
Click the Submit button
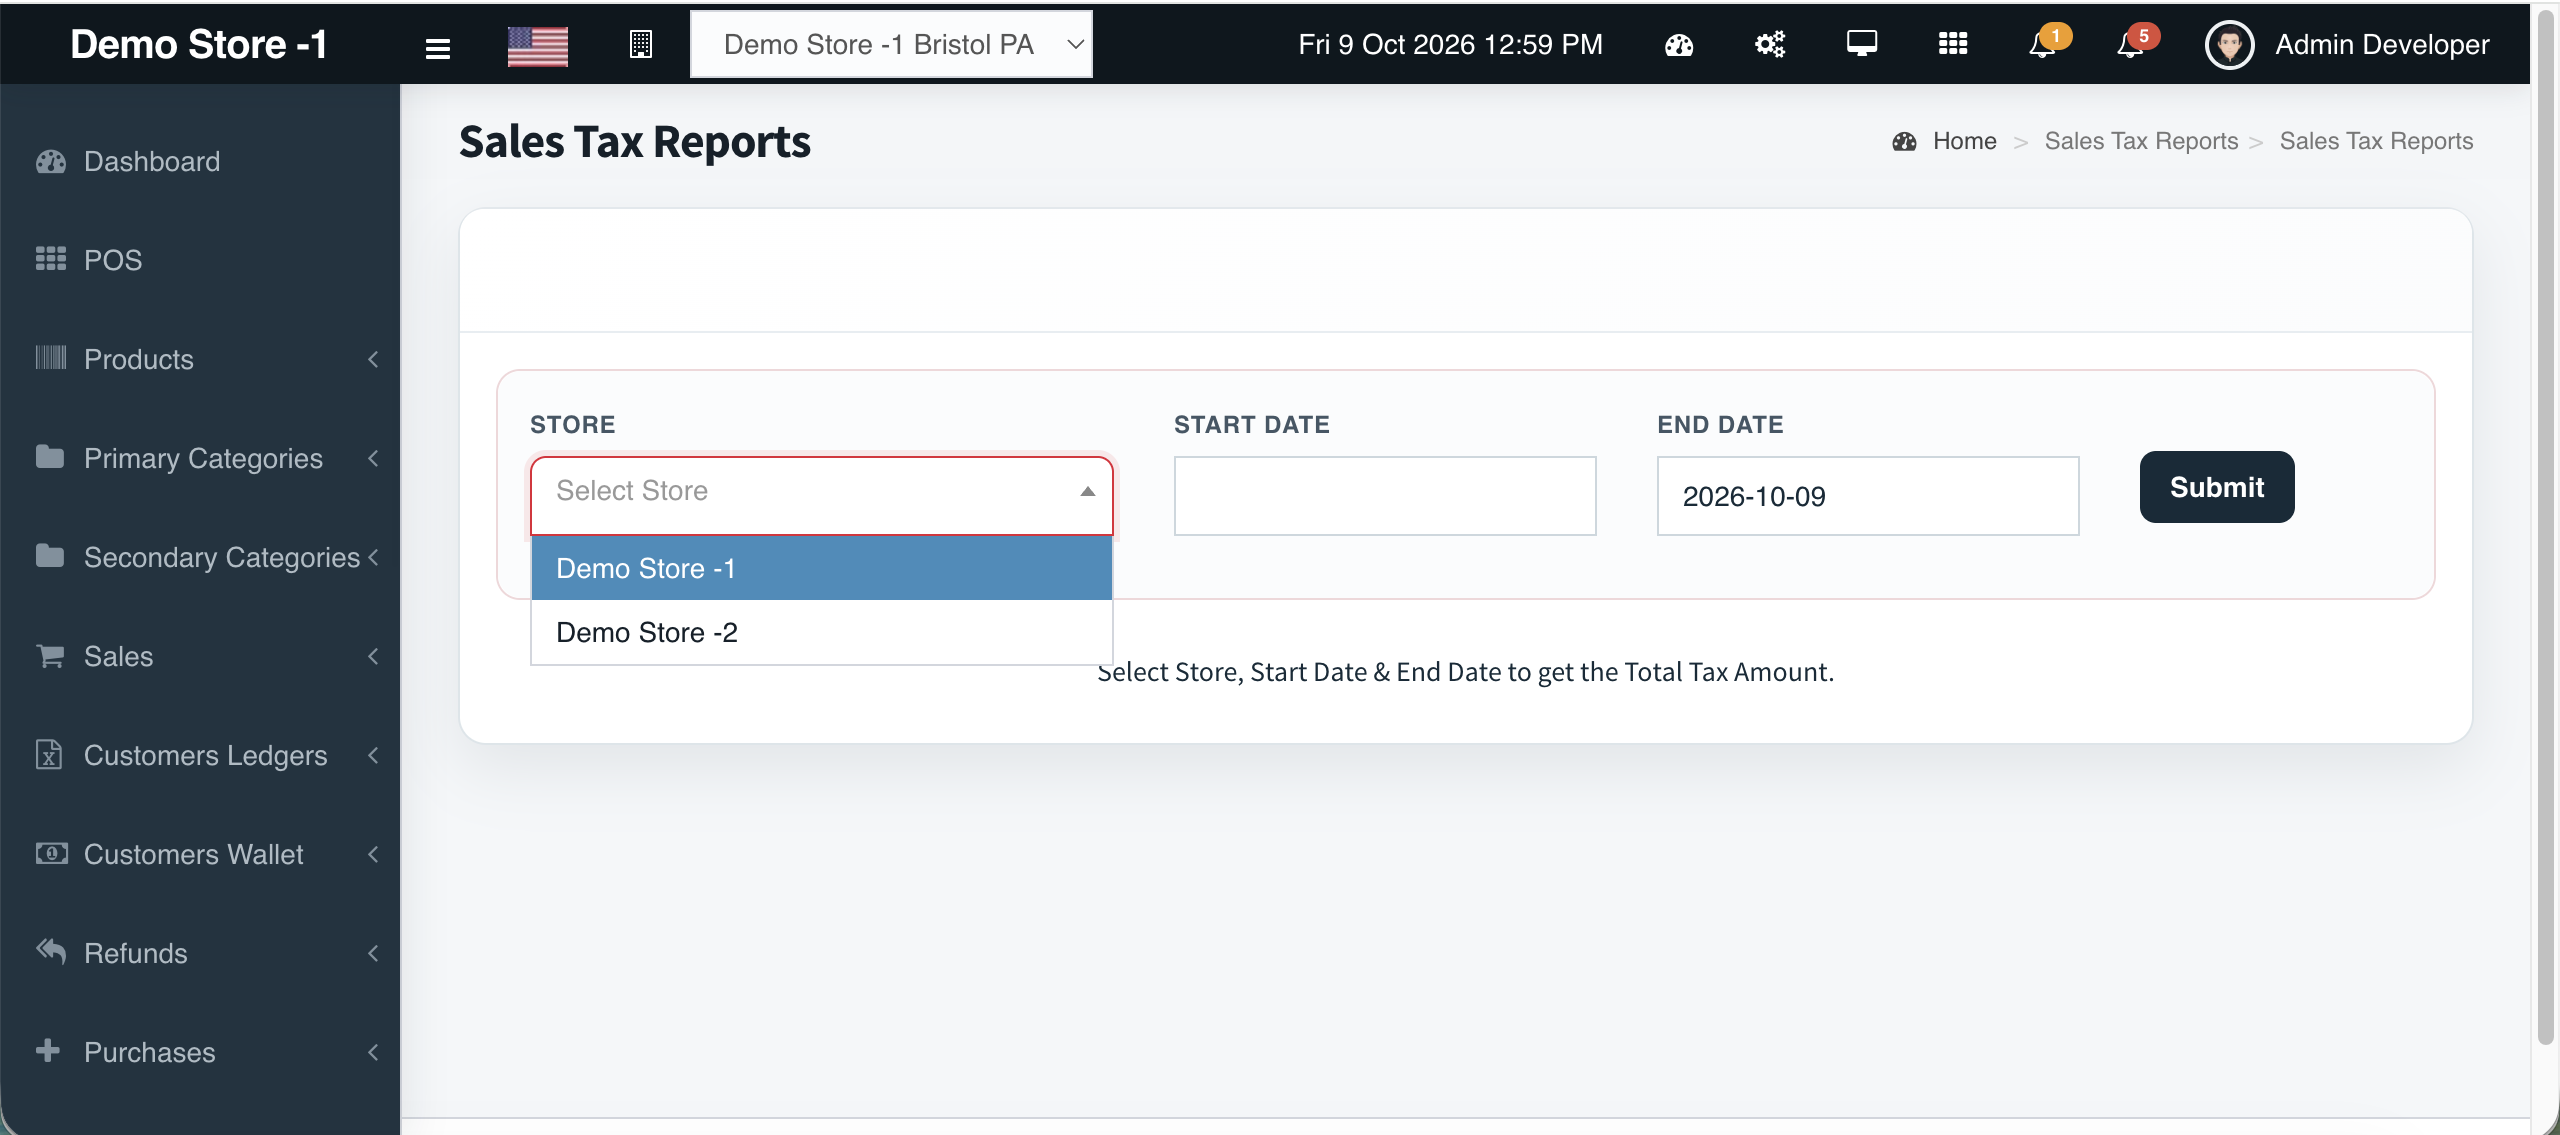point(2217,487)
